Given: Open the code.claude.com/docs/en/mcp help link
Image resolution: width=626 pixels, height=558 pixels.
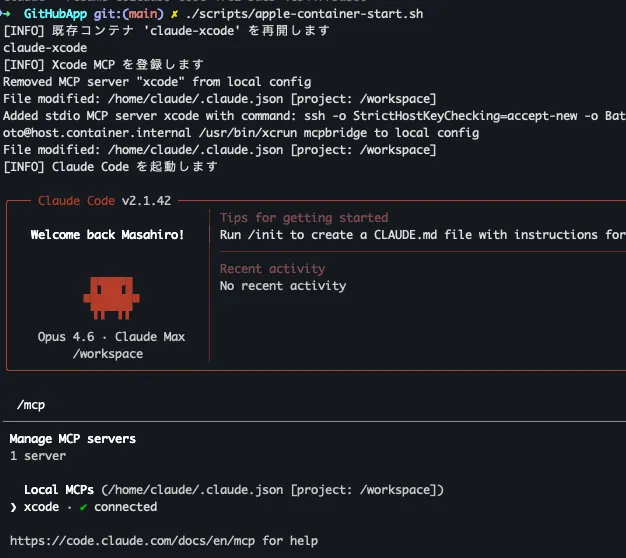Looking at the screenshot, I should click(132, 541).
